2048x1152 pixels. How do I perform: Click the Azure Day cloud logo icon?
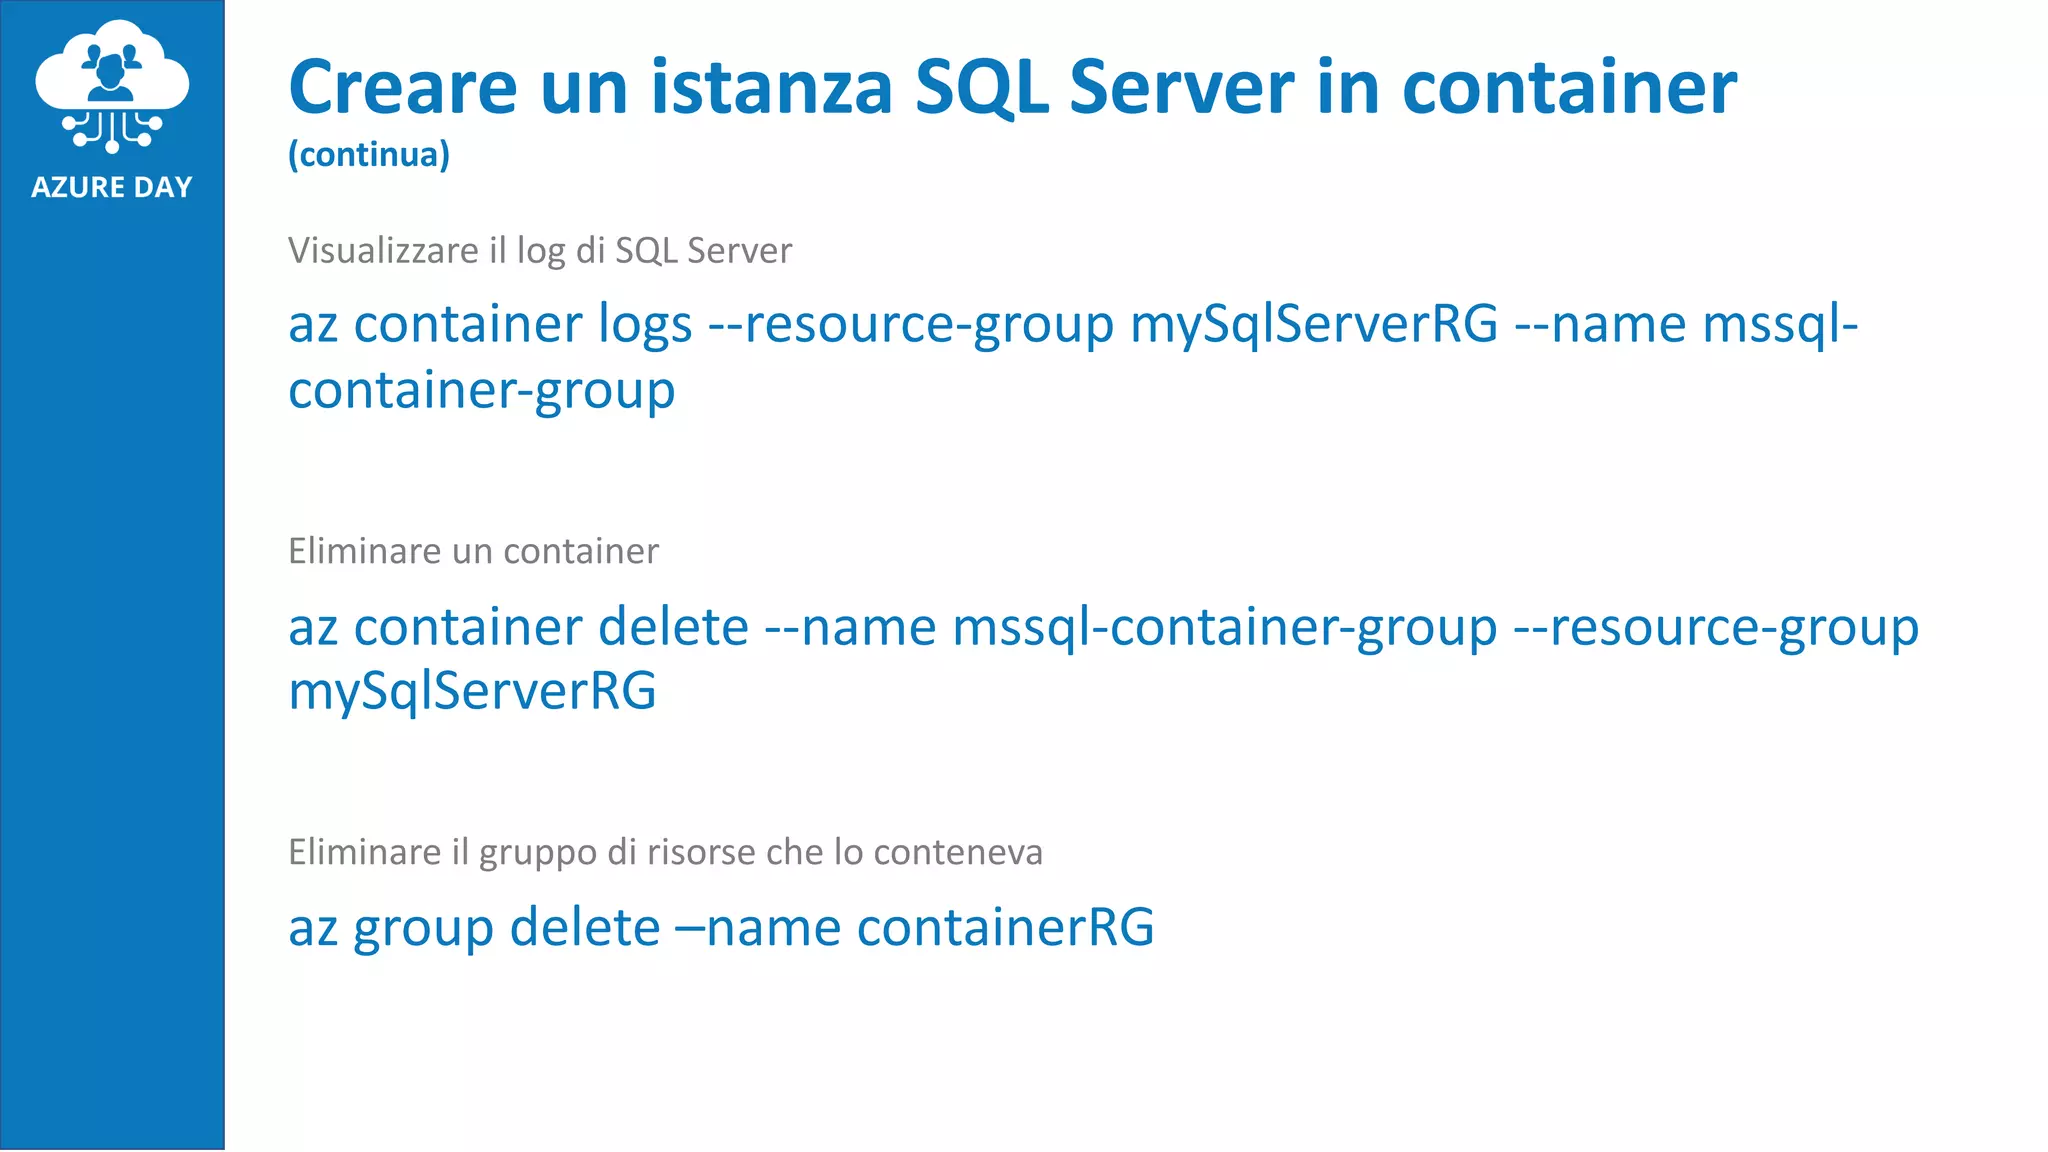[x=112, y=87]
